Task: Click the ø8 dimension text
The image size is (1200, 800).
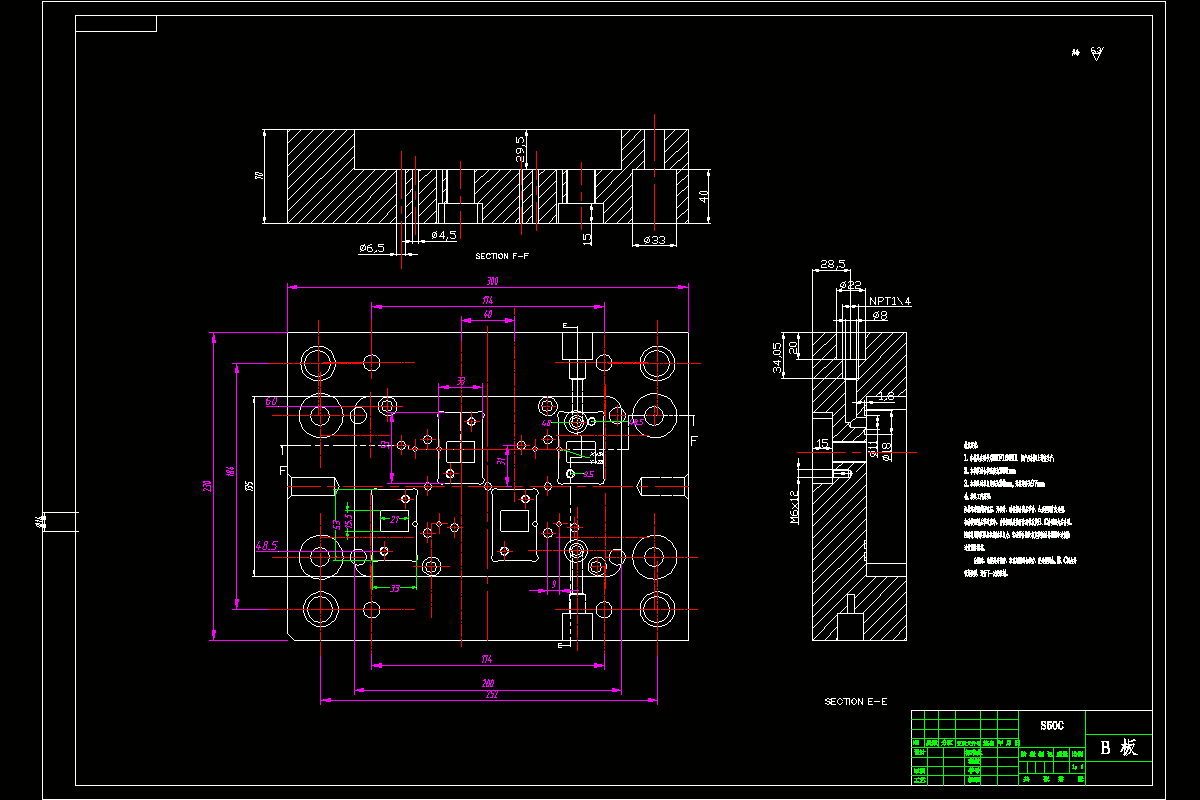Action: pyautogui.click(x=879, y=315)
